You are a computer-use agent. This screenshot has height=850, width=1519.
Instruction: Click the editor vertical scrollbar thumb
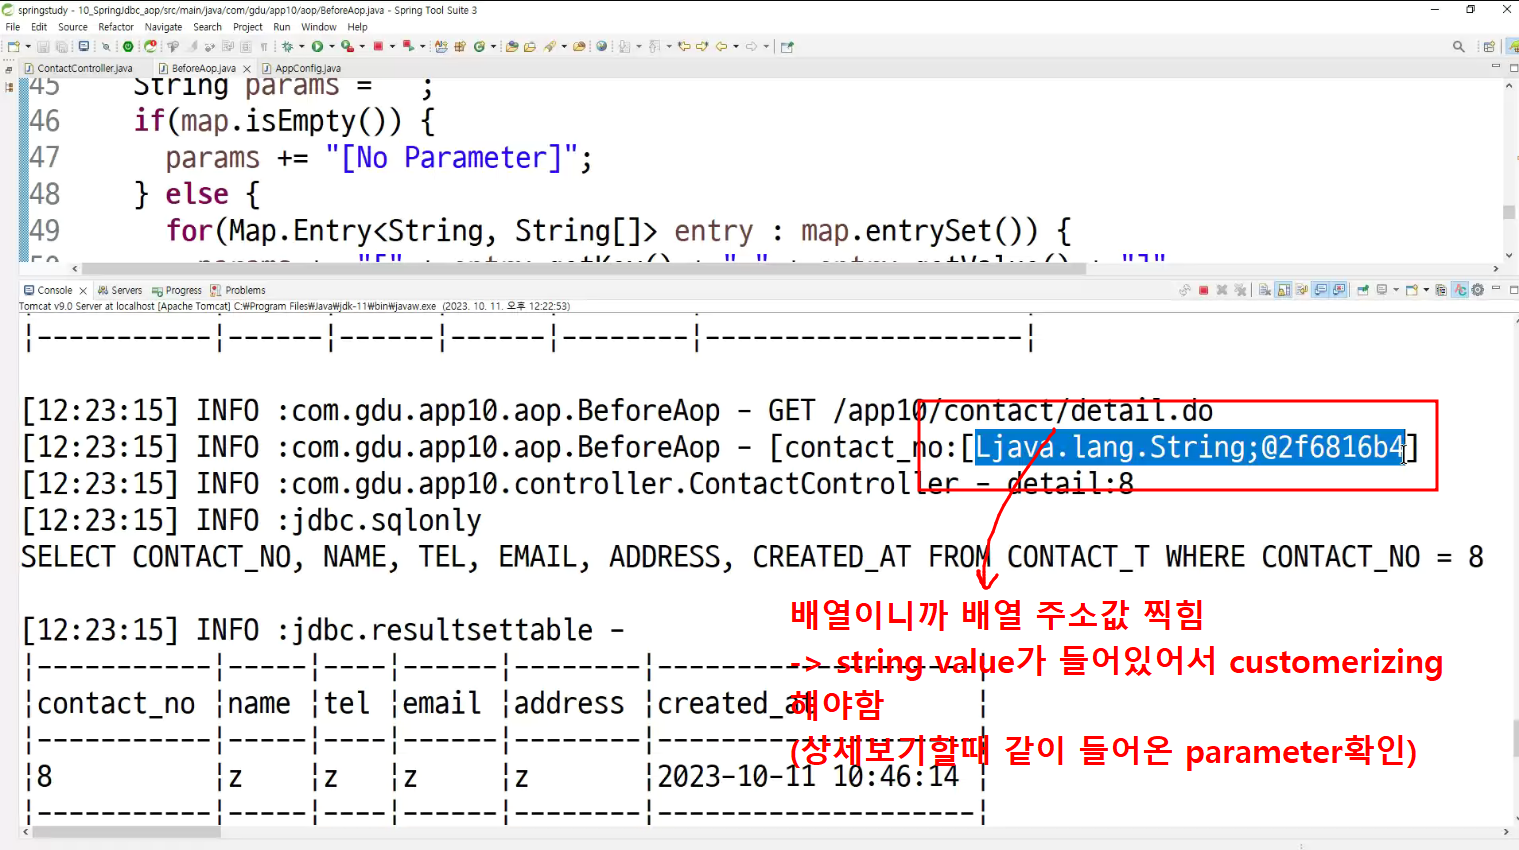pos(1509,212)
